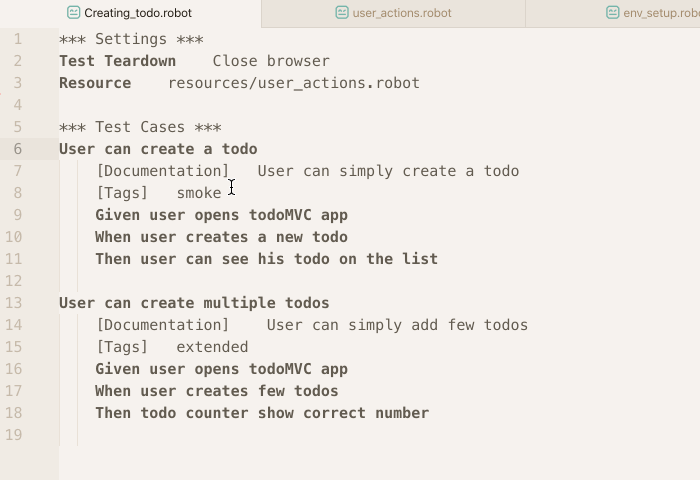700x480 pixels.
Task: Open the env_setup.robot tab
Action: [612, 13]
